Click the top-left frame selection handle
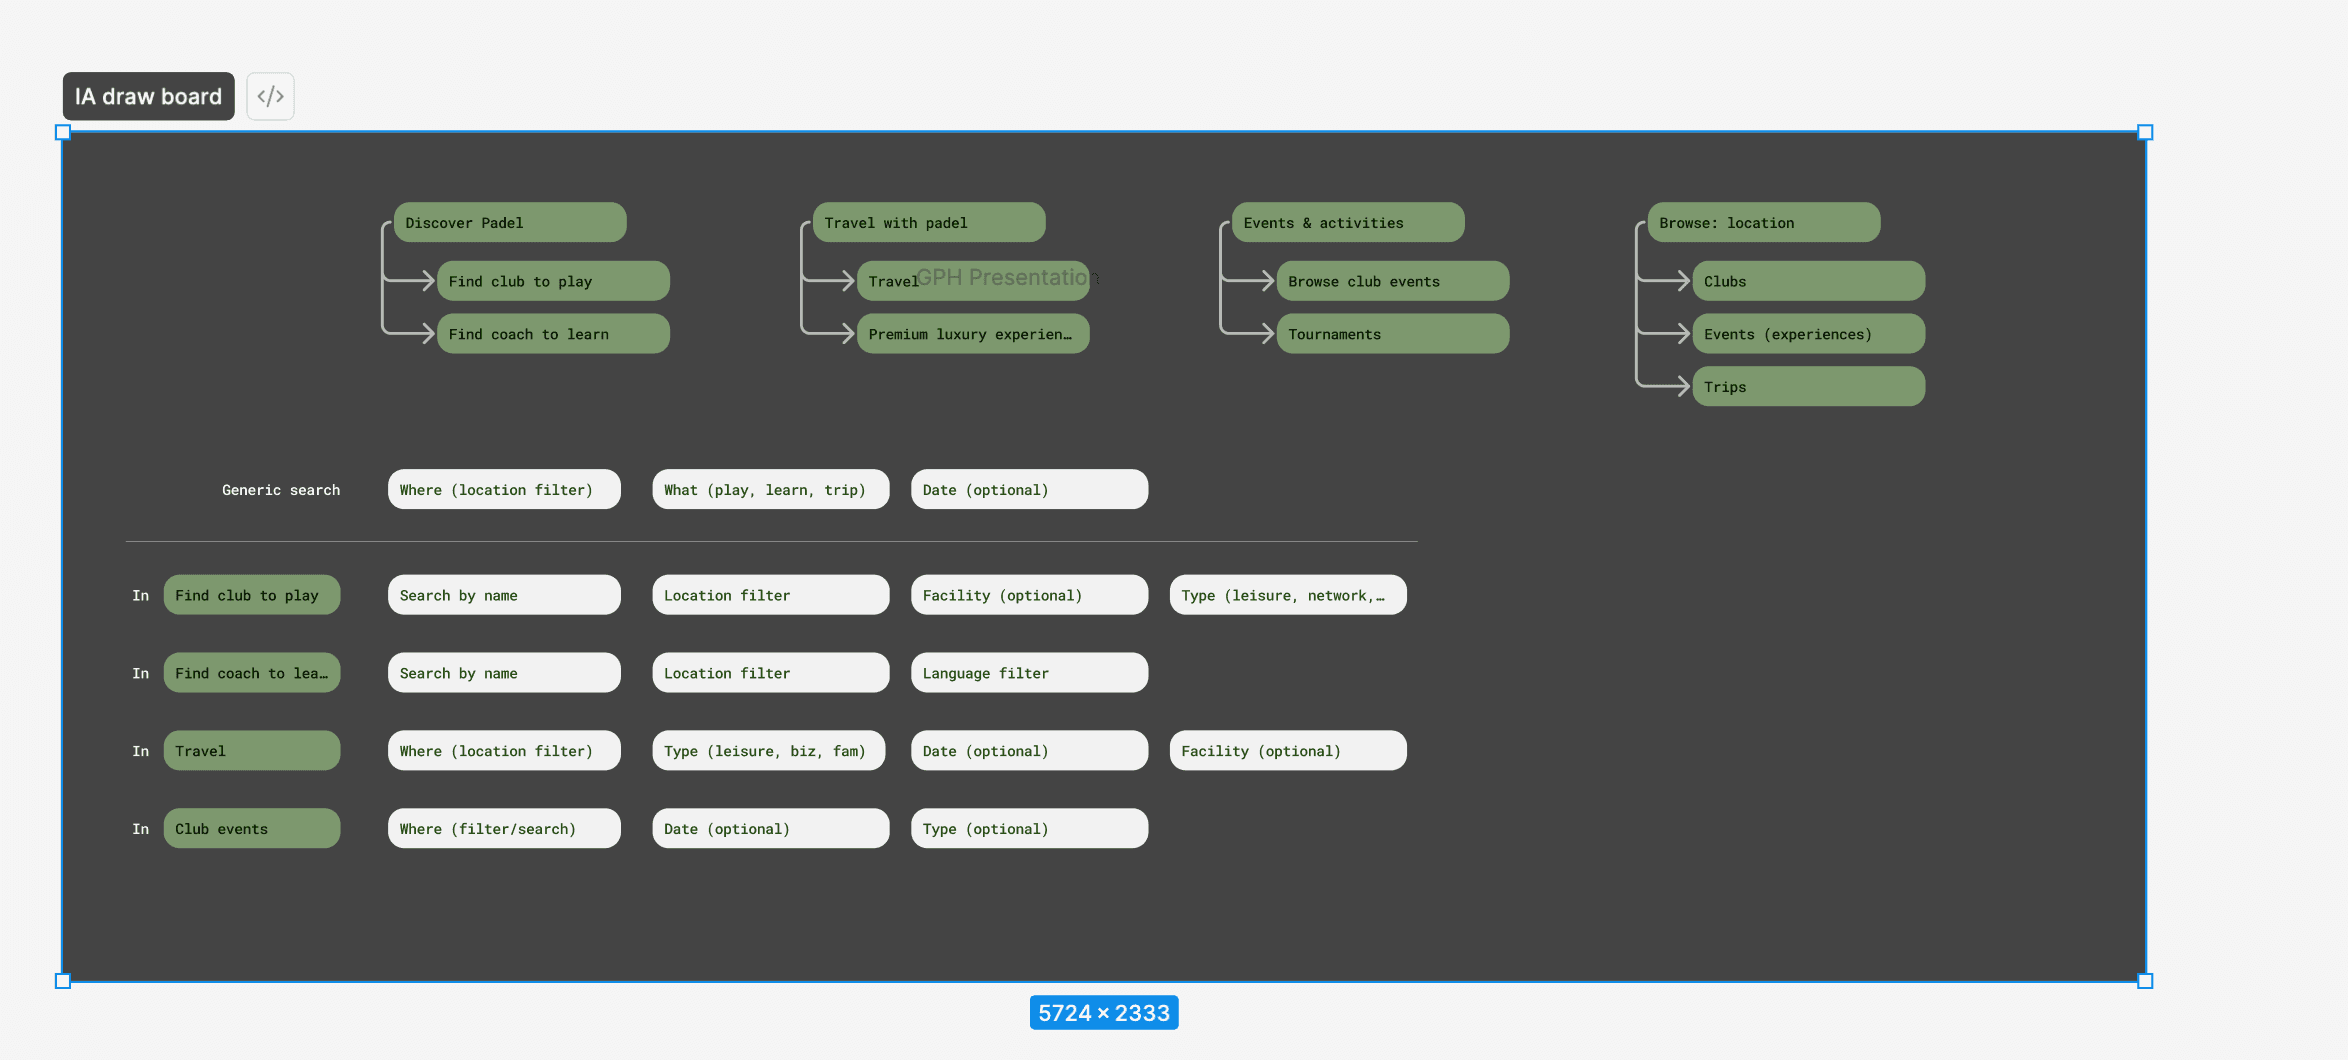Viewport: 2348px width, 1060px height. click(x=63, y=132)
